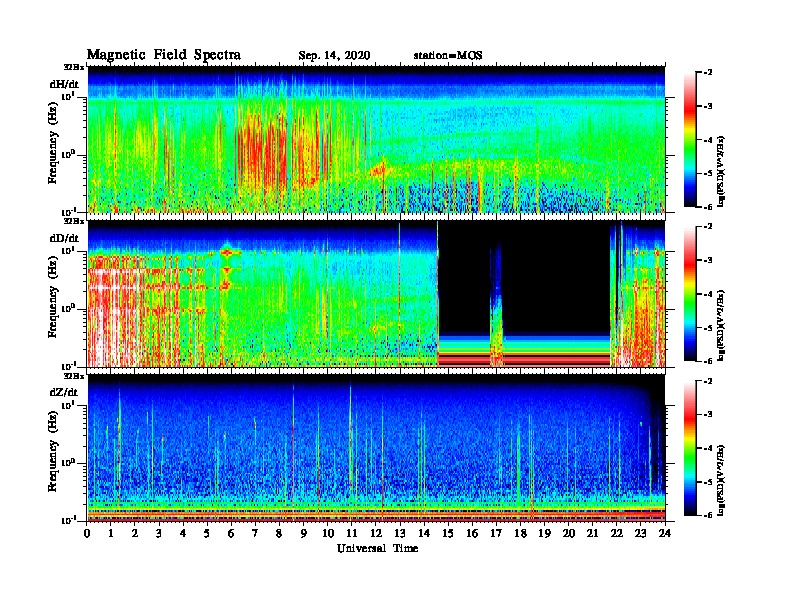This screenshot has height=612, width=792.
Task: Click the dD/dt panel label
Action: click(64, 238)
